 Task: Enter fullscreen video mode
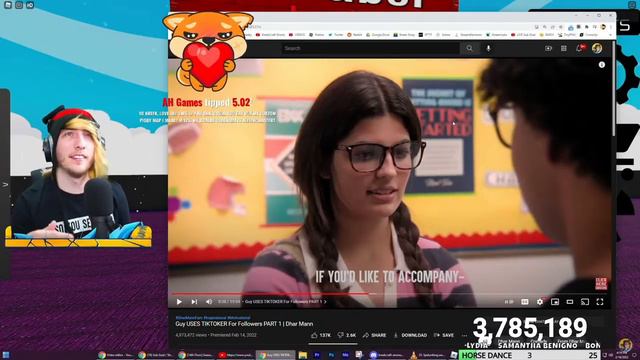pyautogui.click(x=600, y=302)
